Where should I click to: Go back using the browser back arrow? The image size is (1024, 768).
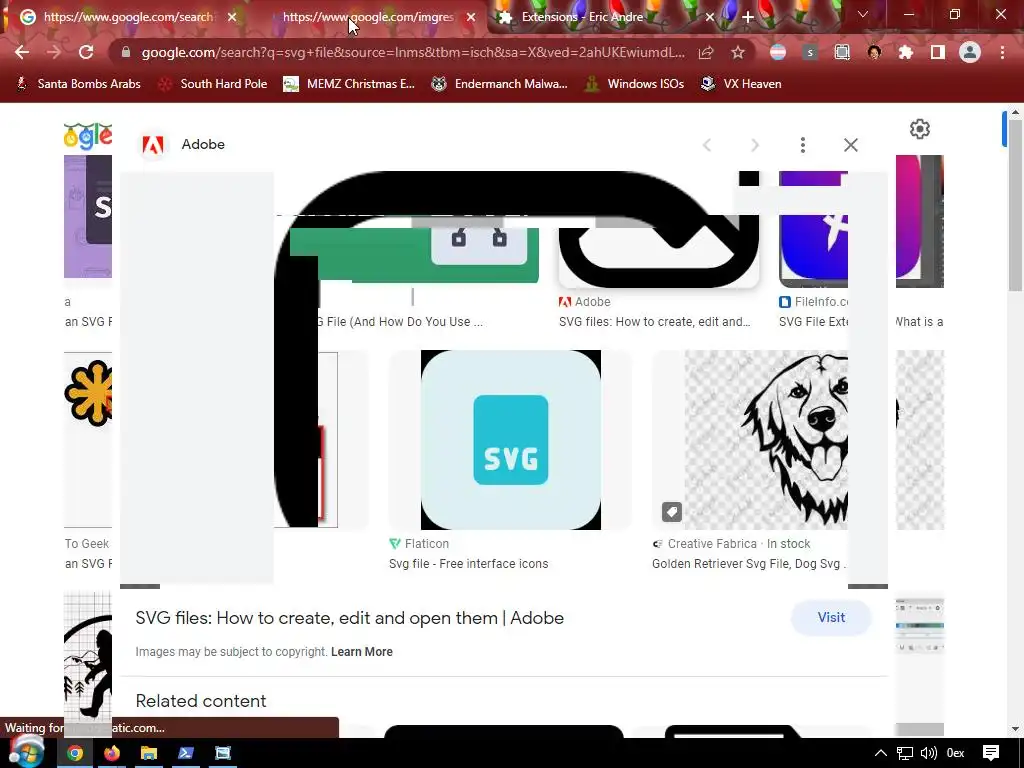point(22,52)
